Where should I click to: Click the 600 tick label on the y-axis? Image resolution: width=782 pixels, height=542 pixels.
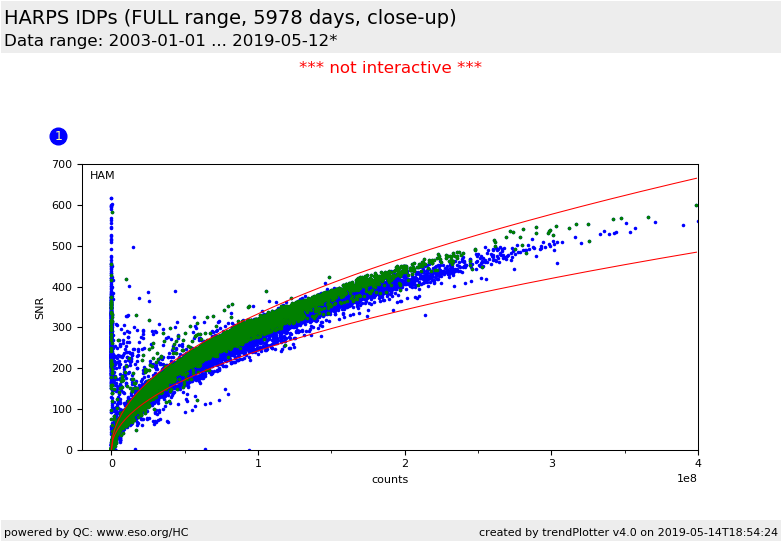pos(62,206)
